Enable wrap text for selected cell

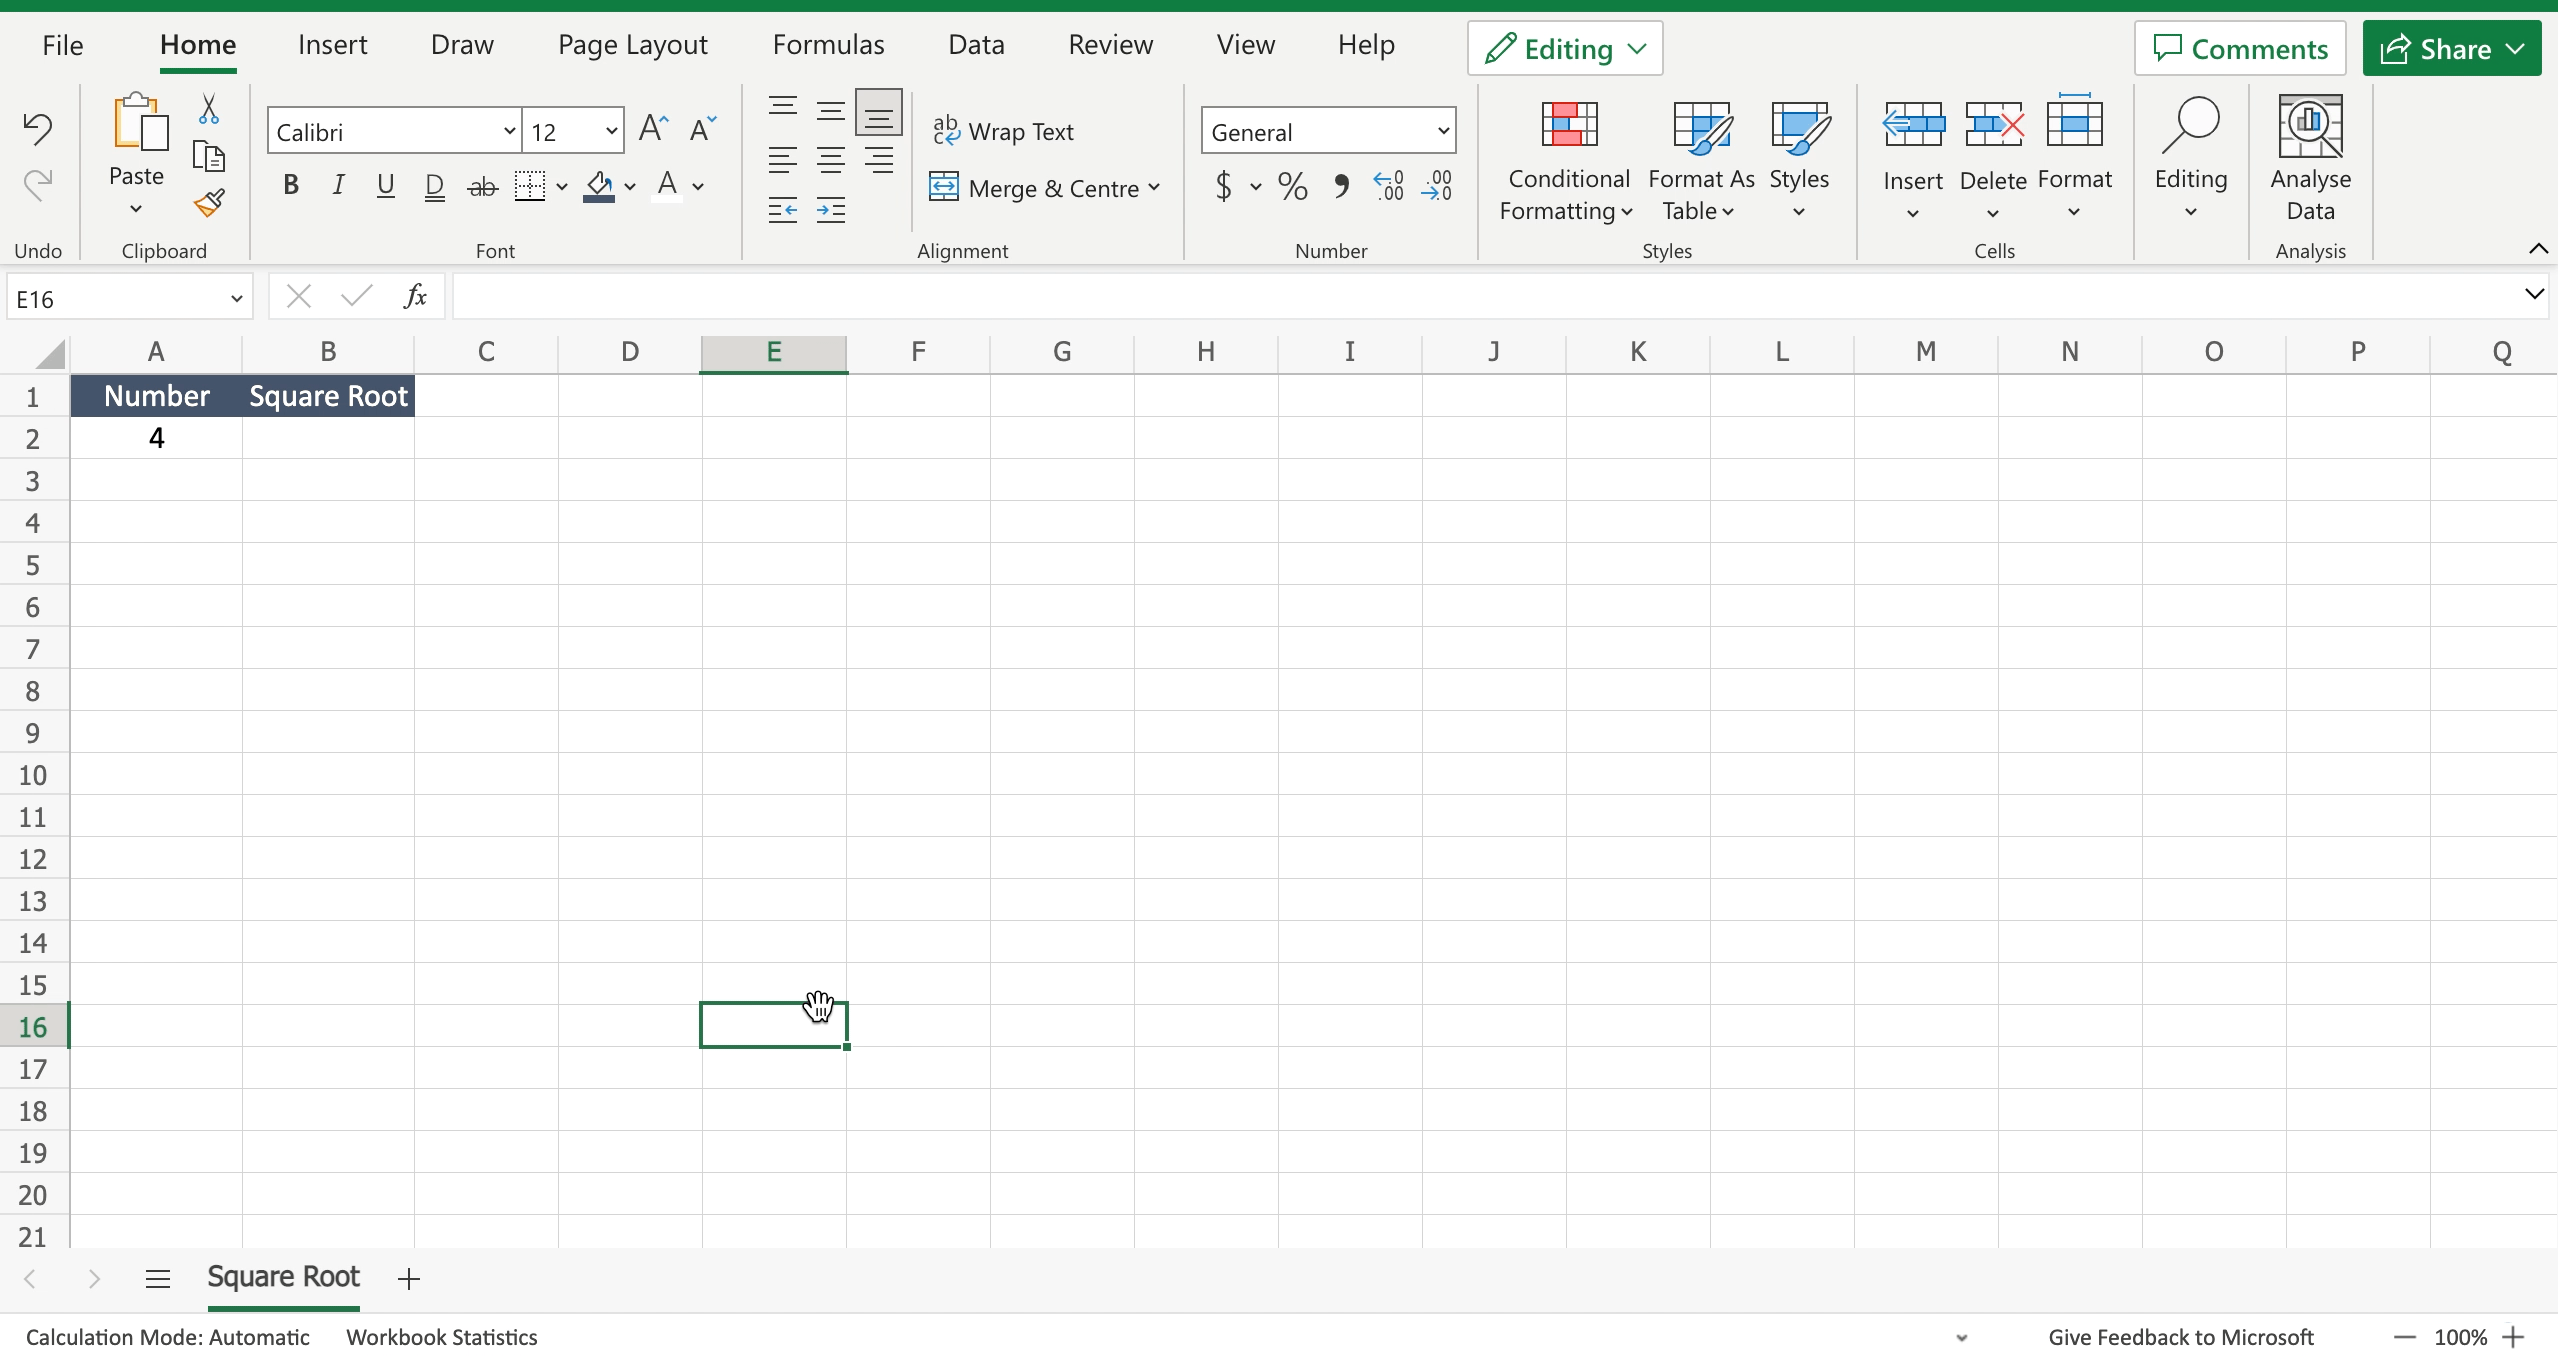(x=1004, y=131)
